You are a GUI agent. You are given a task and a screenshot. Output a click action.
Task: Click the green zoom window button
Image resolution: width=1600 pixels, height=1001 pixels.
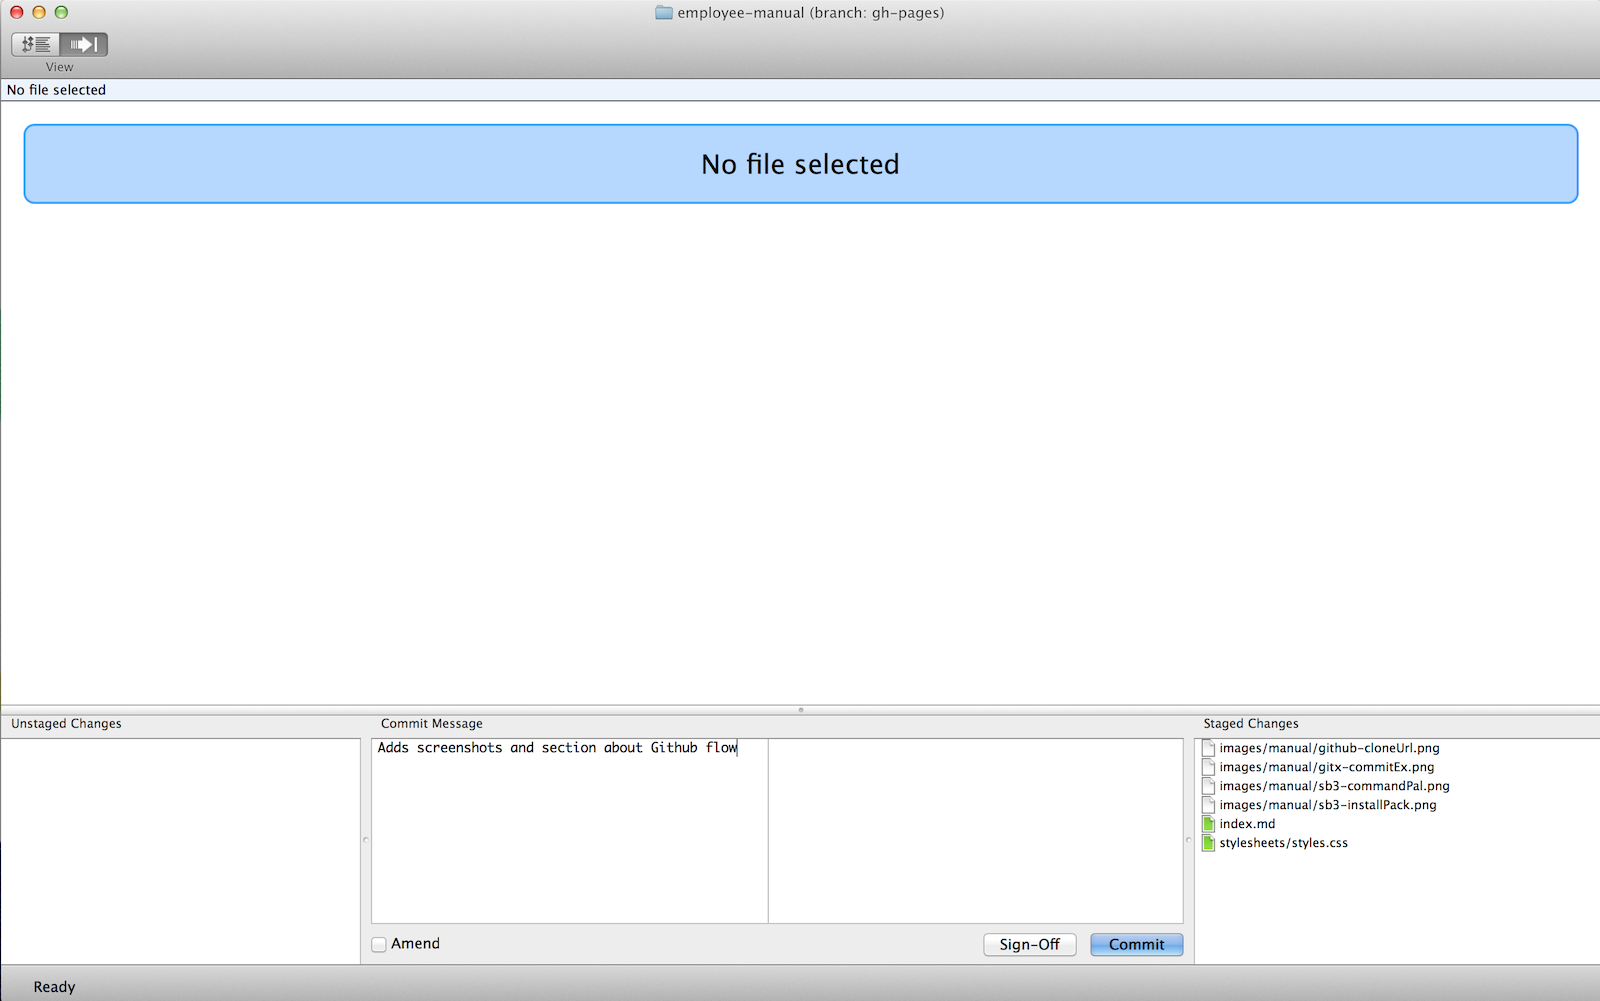(x=61, y=12)
